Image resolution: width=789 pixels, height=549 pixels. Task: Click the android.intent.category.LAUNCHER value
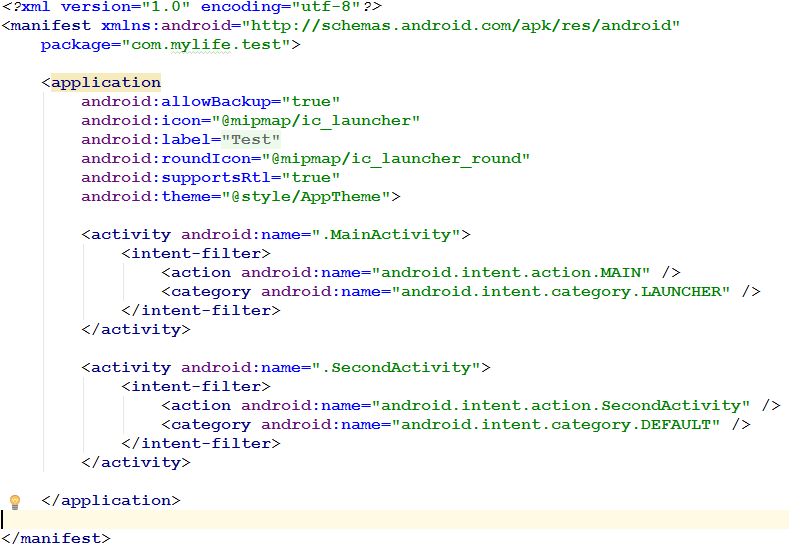561,292
